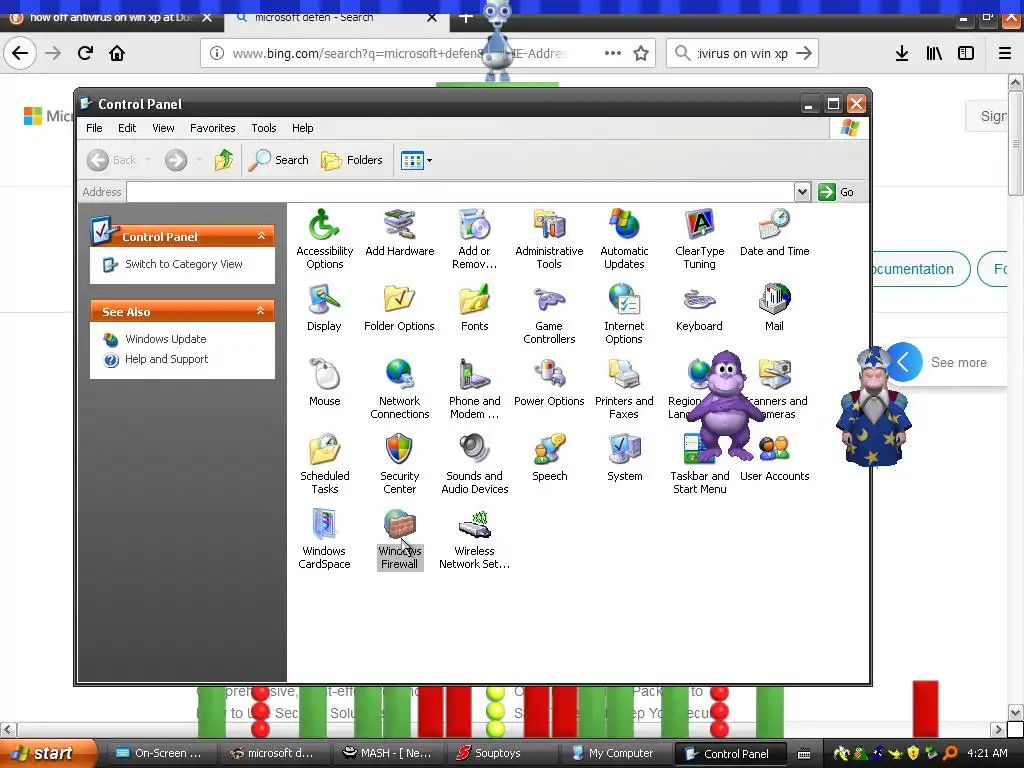
Task: Open Firefox downloads arrow icon
Action: click(x=902, y=54)
